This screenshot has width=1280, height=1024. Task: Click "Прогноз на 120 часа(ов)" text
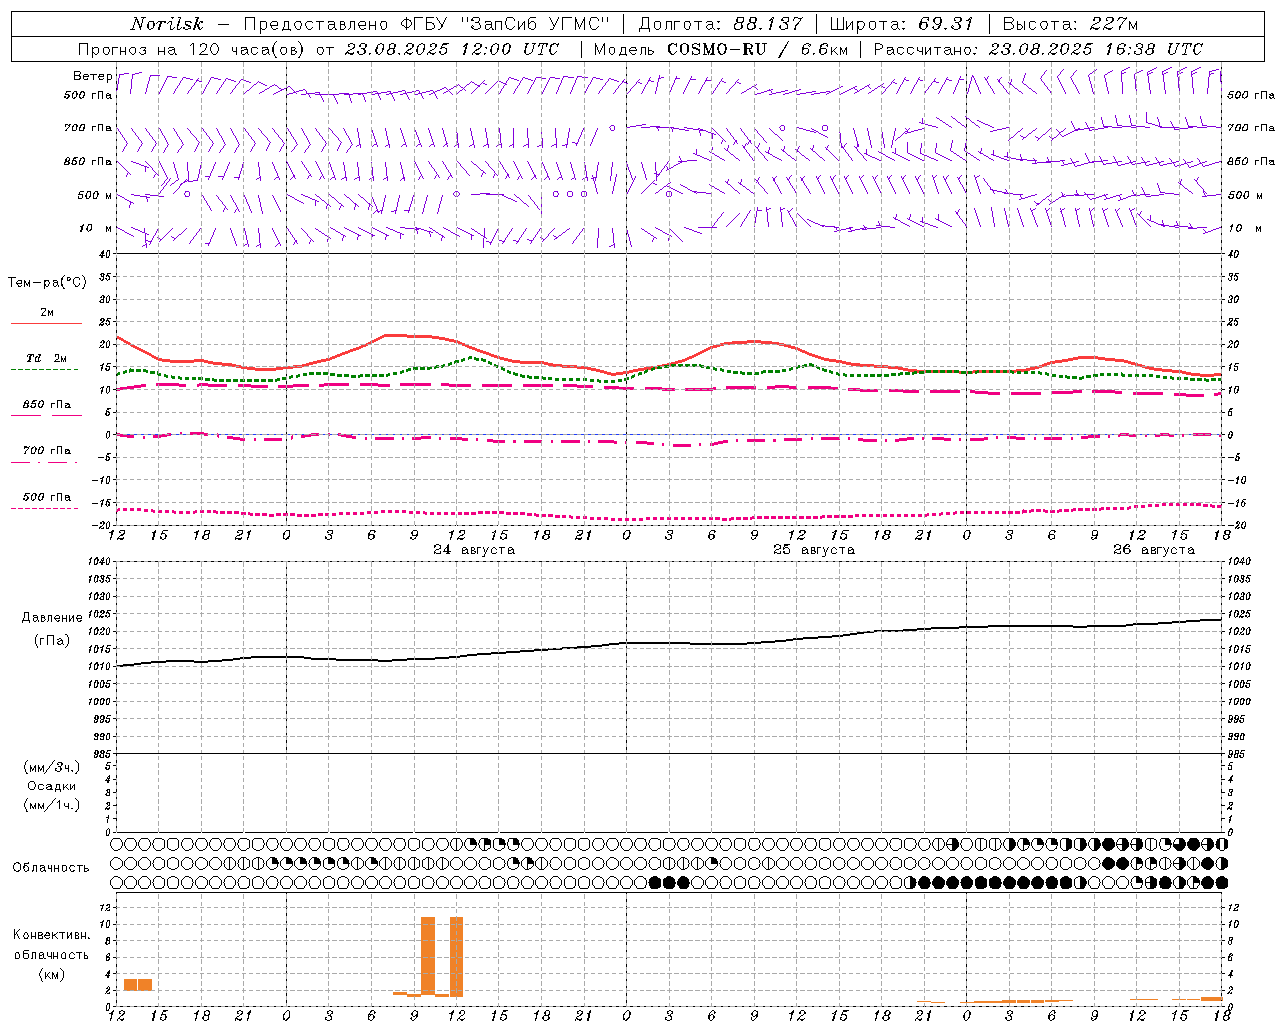coord(193,49)
